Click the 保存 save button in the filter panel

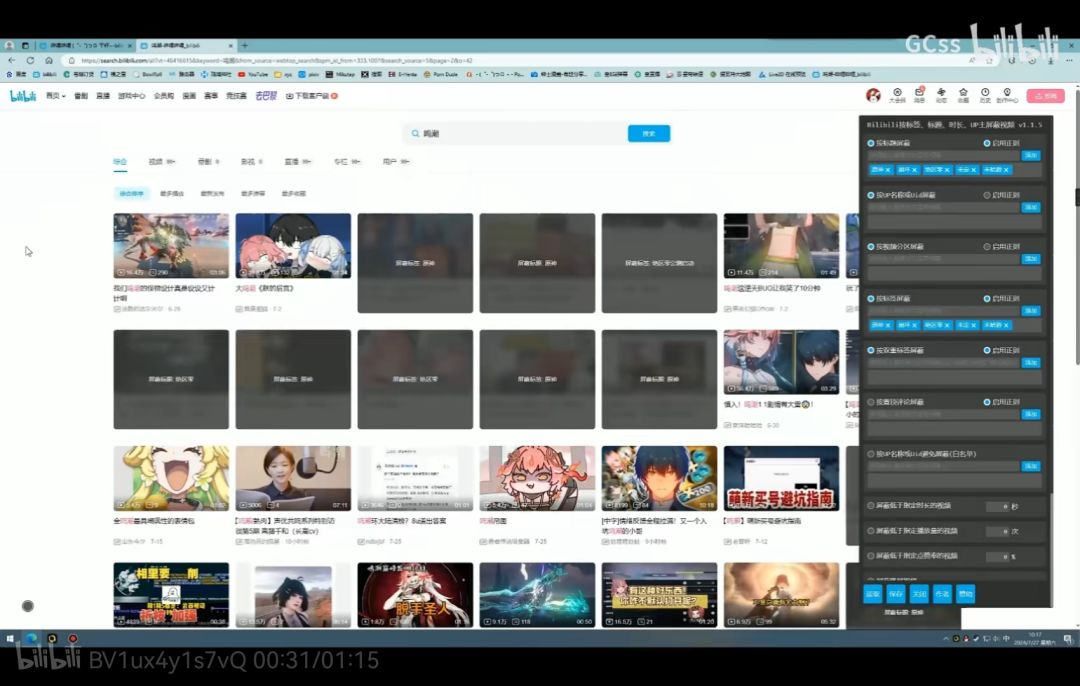pos(895,594)
